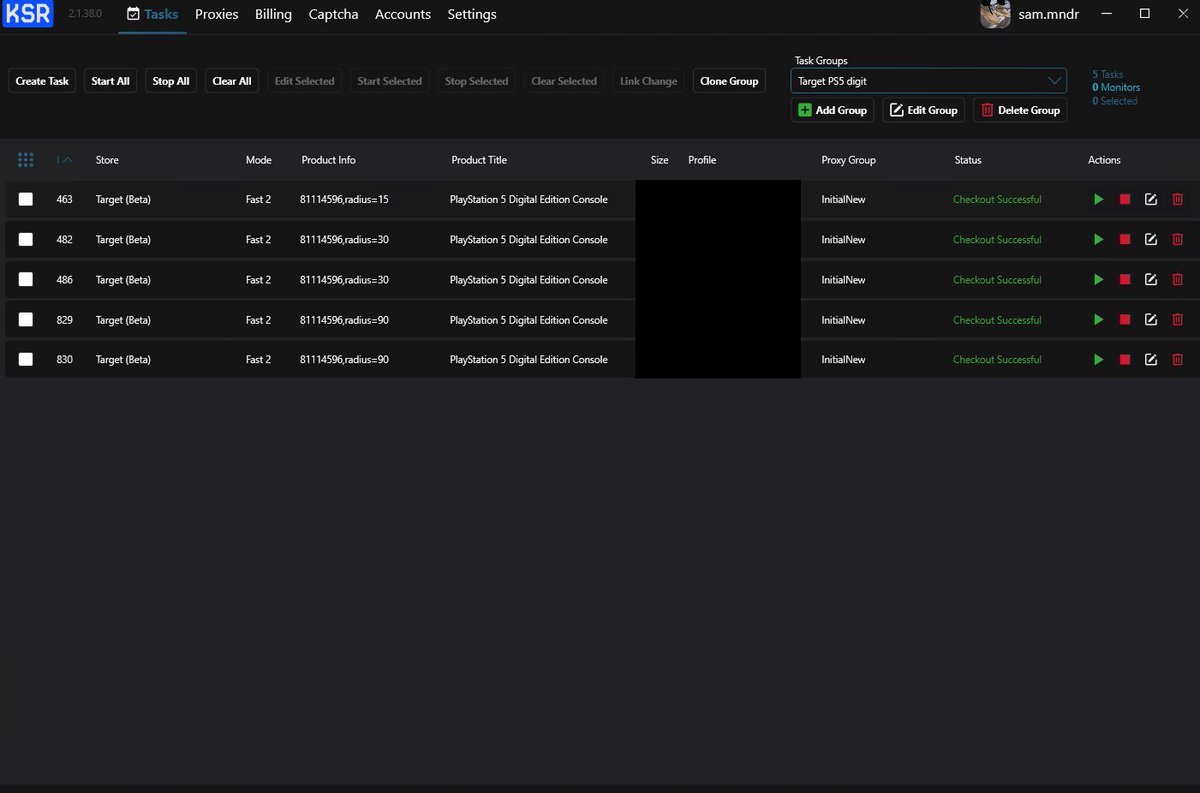This screenshot has width=1200, height=793.
Task: Click Add Group button
Action: [832, 110]
